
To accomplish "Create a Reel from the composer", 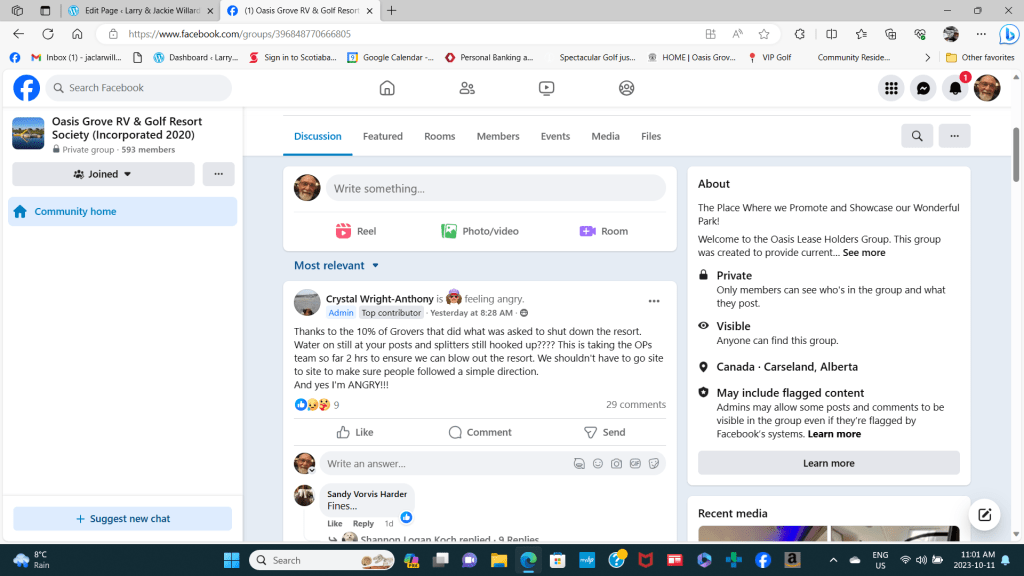I will [x=356, y=231].
